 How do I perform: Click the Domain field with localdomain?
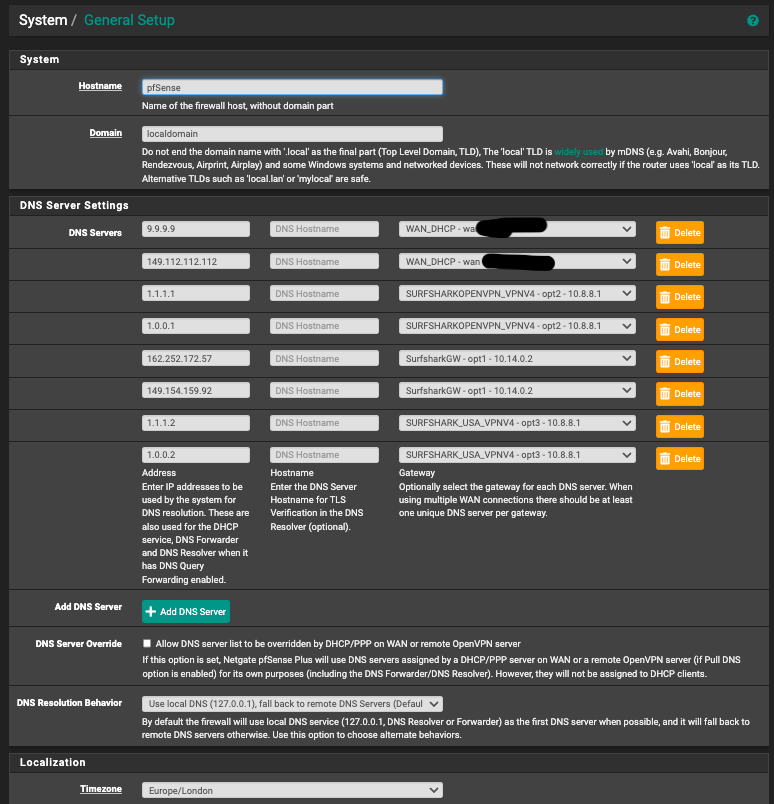coord(292,134)
